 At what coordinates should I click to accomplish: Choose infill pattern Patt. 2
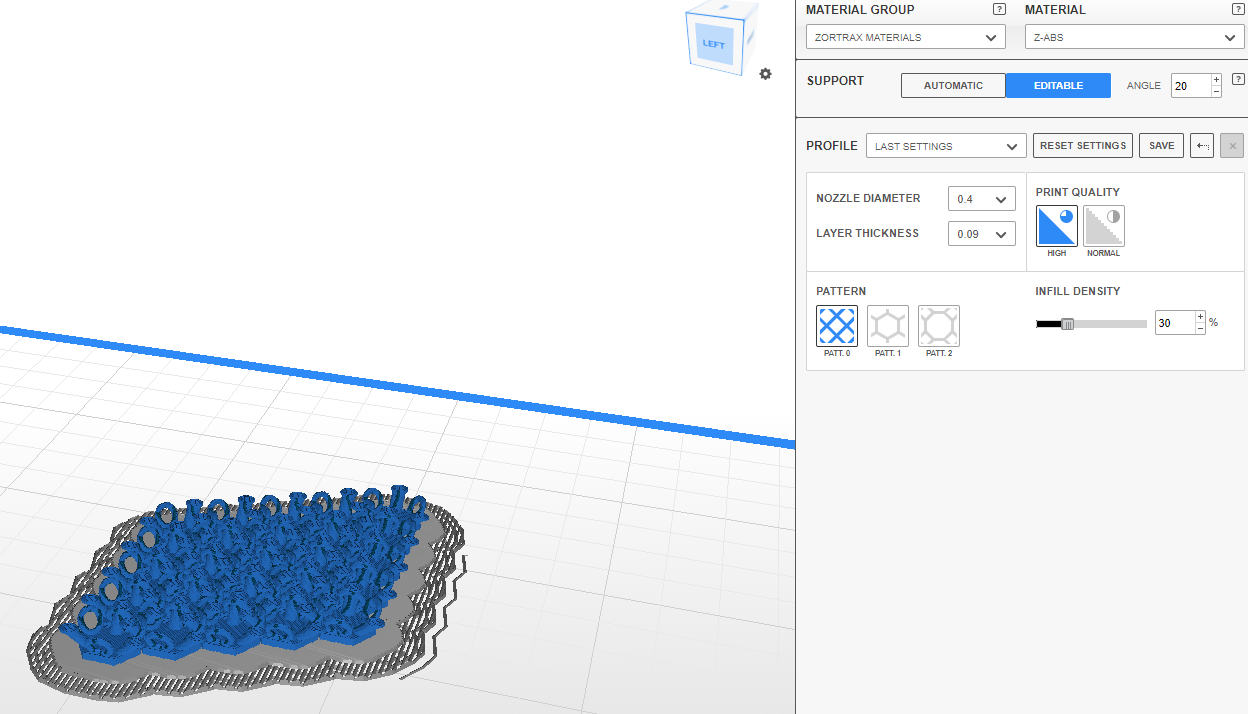pos(939,326)
